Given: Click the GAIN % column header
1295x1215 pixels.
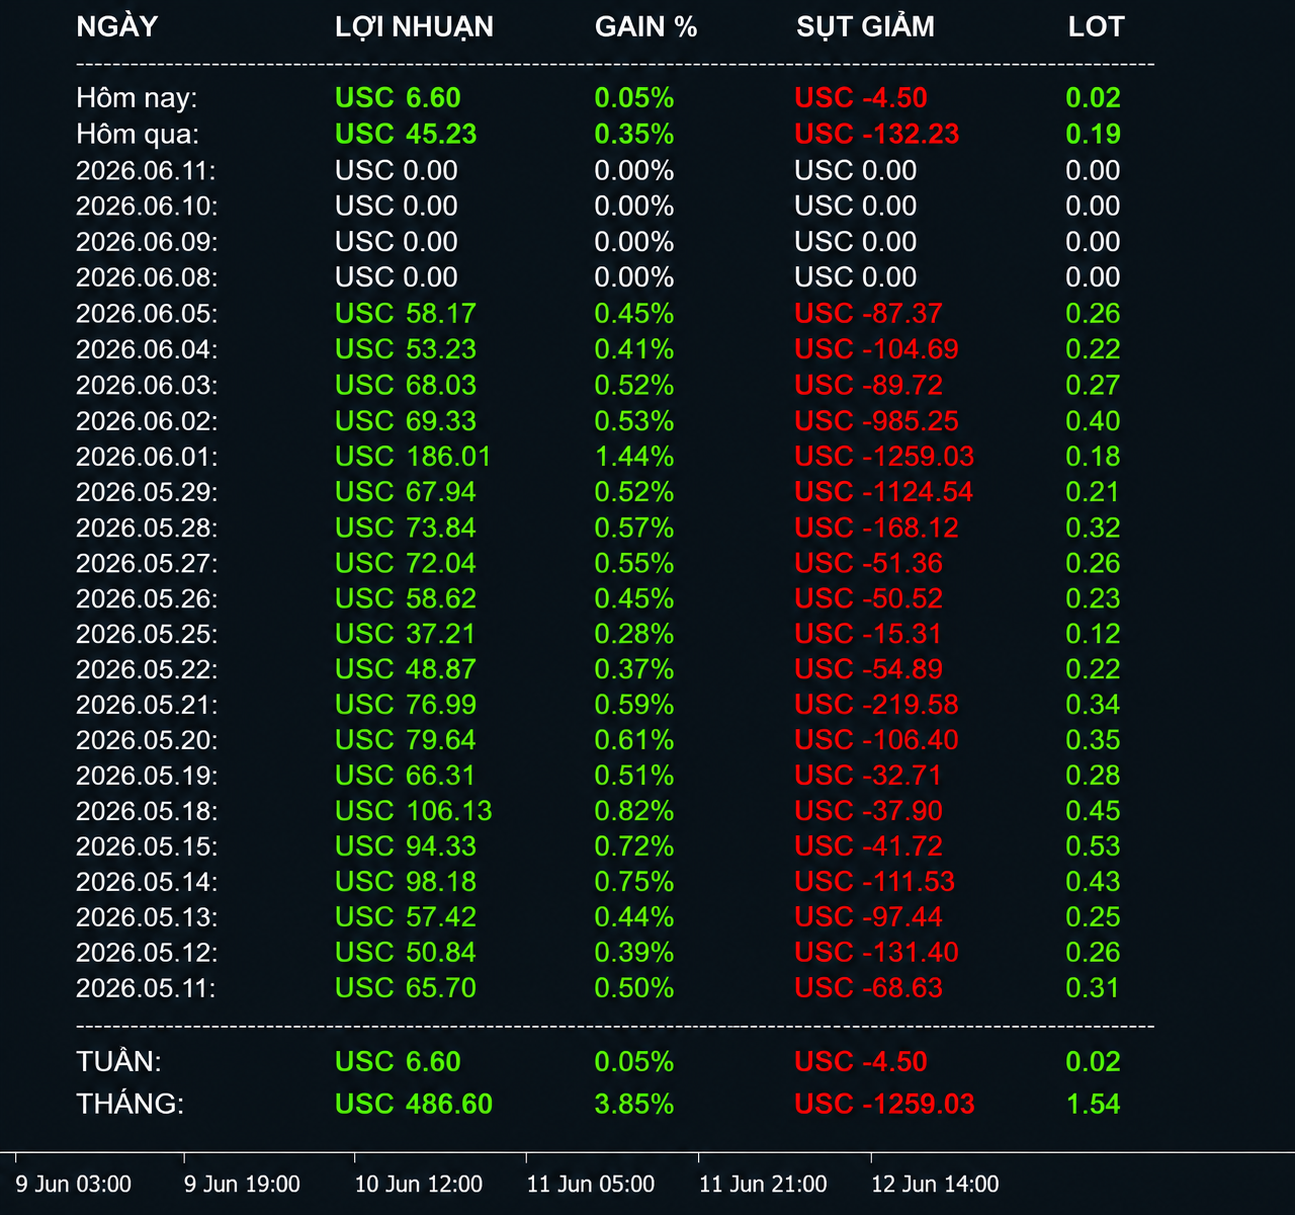Looking at the screenshot, I should 646,27.
